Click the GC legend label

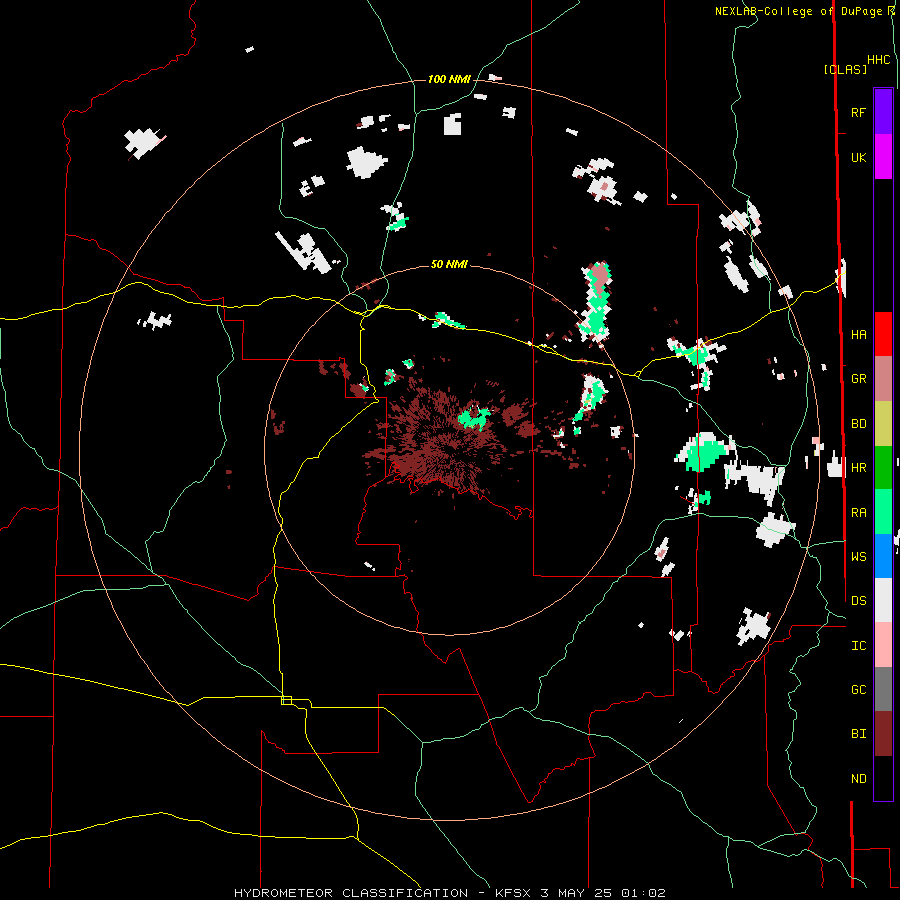pyautogui.click(x=858, y=689)
